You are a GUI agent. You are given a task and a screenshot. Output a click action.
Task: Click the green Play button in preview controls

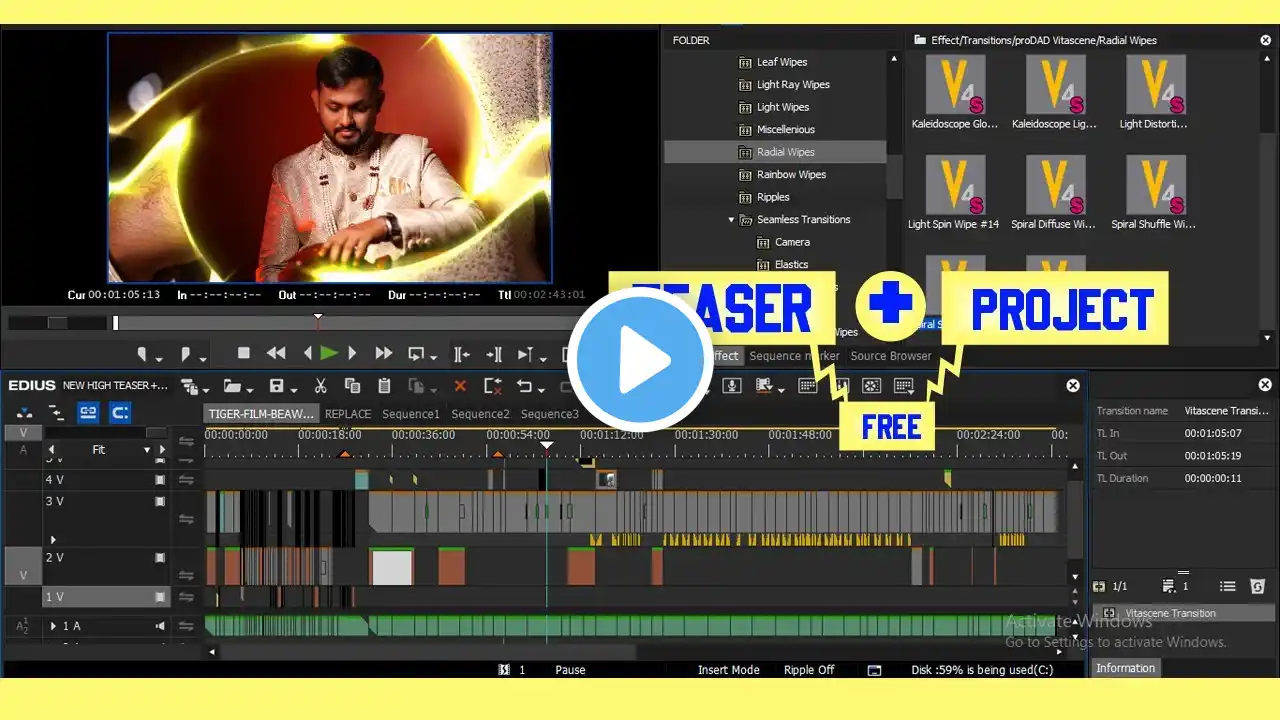328,353
